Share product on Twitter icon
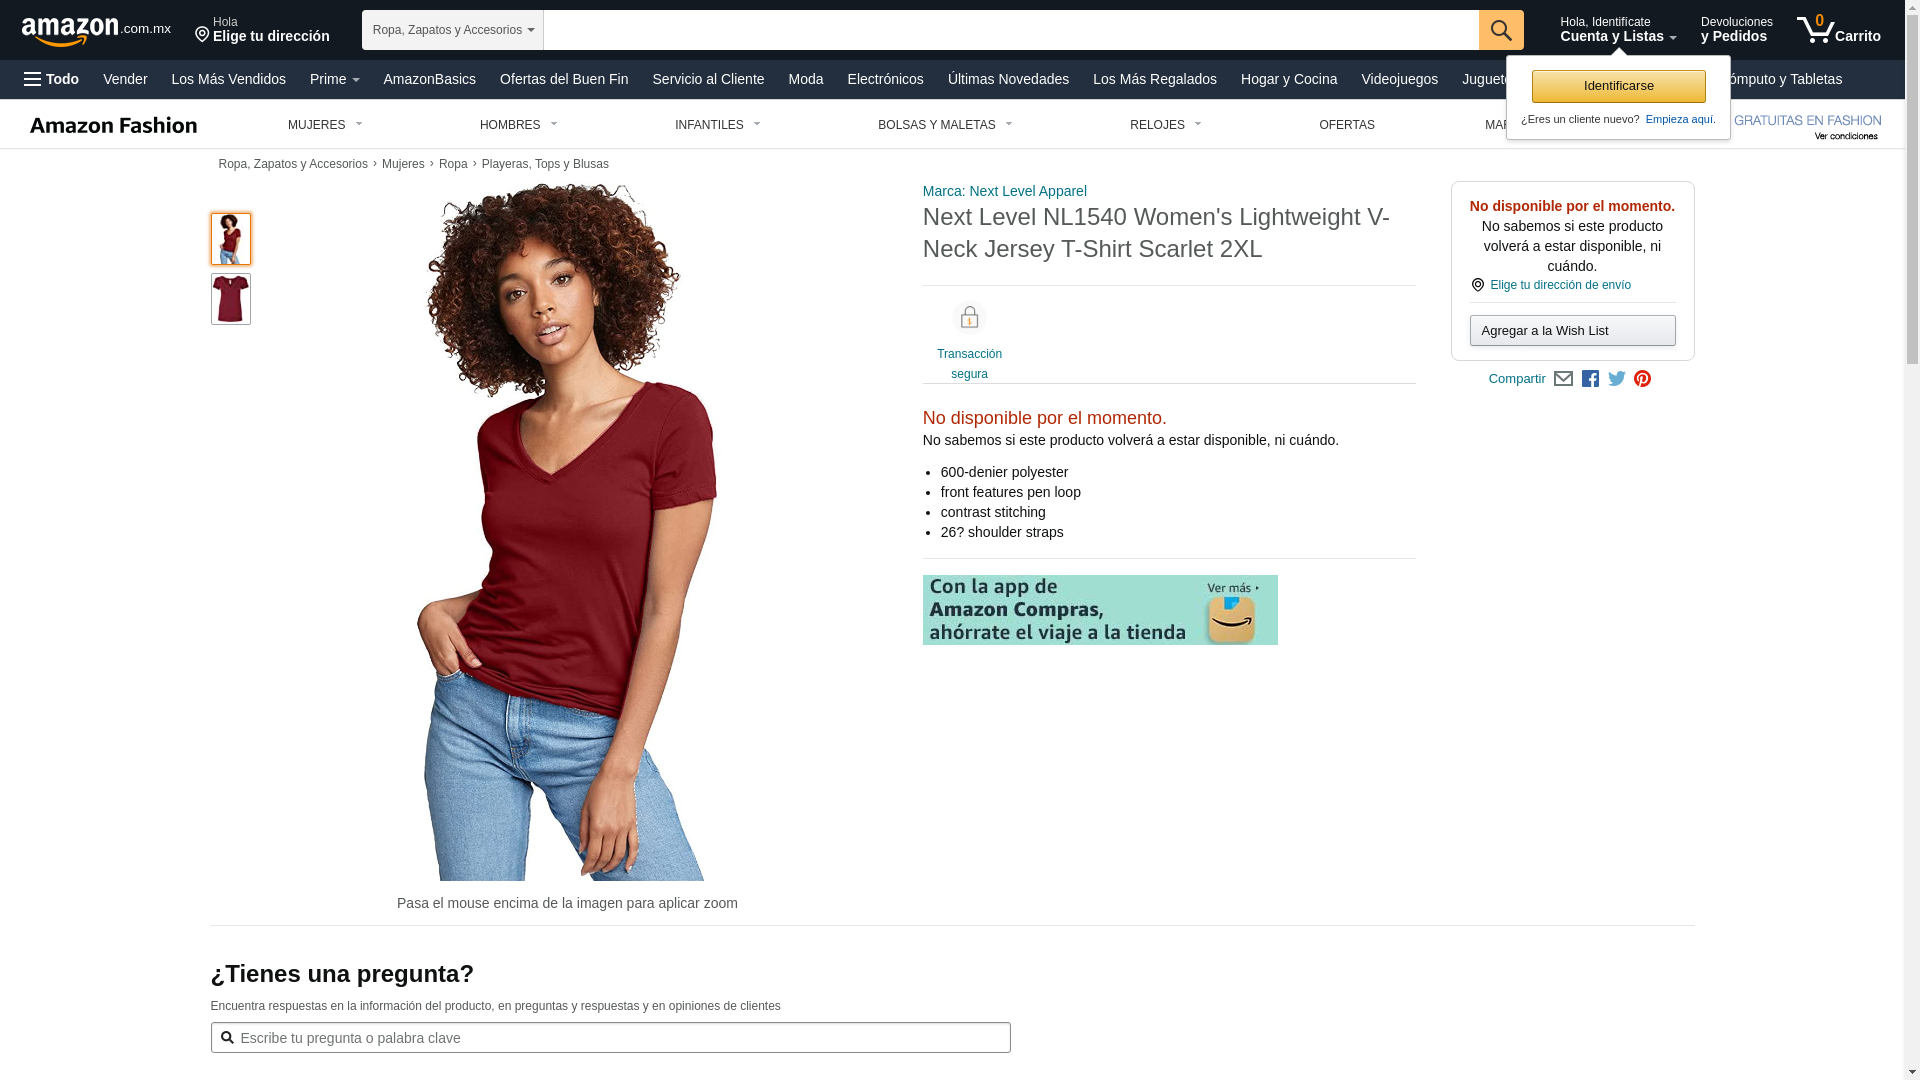This screenshot has height=1080, width=1920. pyautogui.click(x=1616, y=379)
